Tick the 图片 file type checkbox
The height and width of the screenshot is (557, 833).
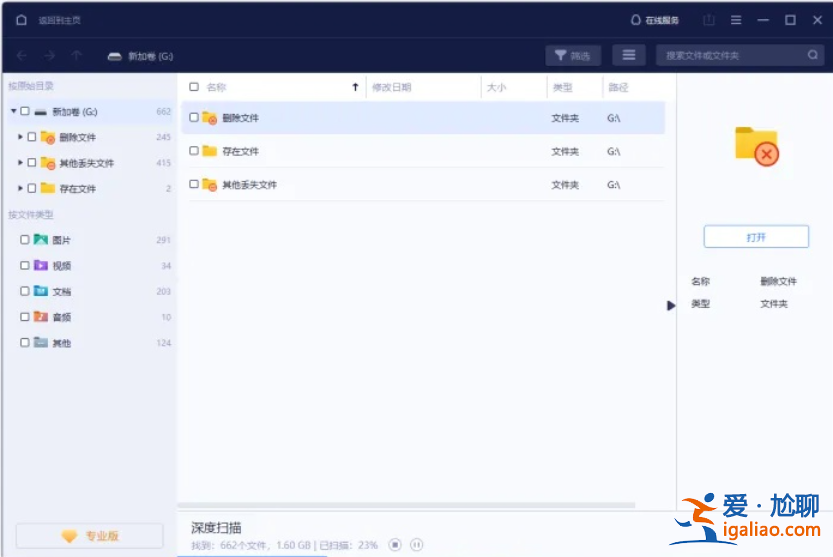24,240
